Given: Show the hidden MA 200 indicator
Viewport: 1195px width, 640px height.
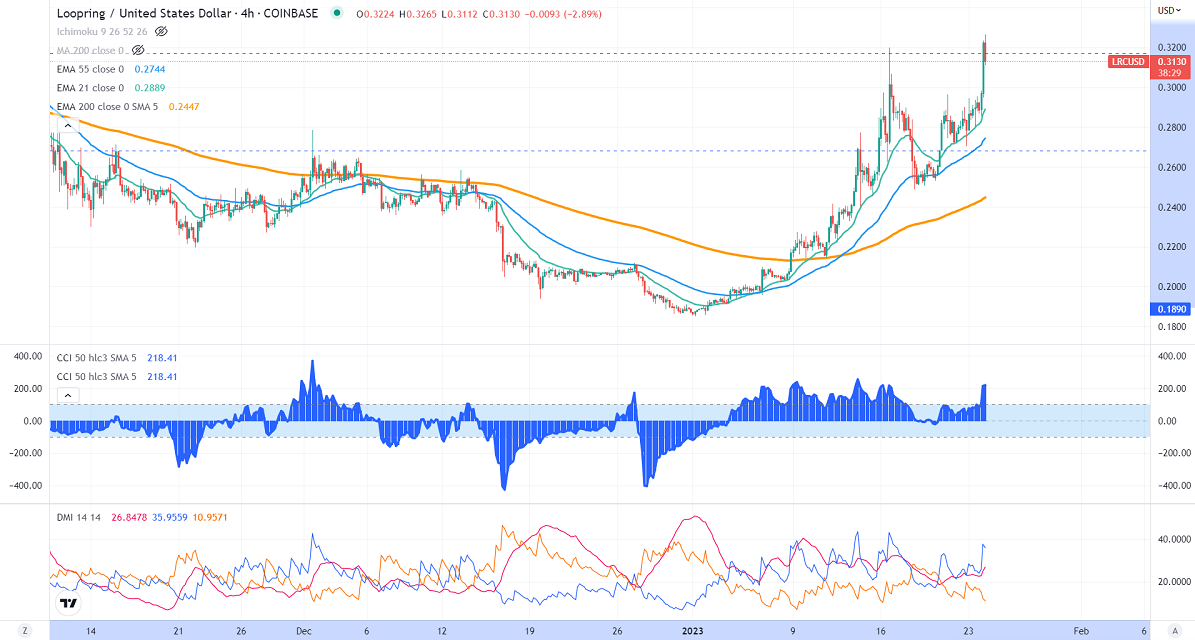Looking at the screenshot, I should pos(138,49).
